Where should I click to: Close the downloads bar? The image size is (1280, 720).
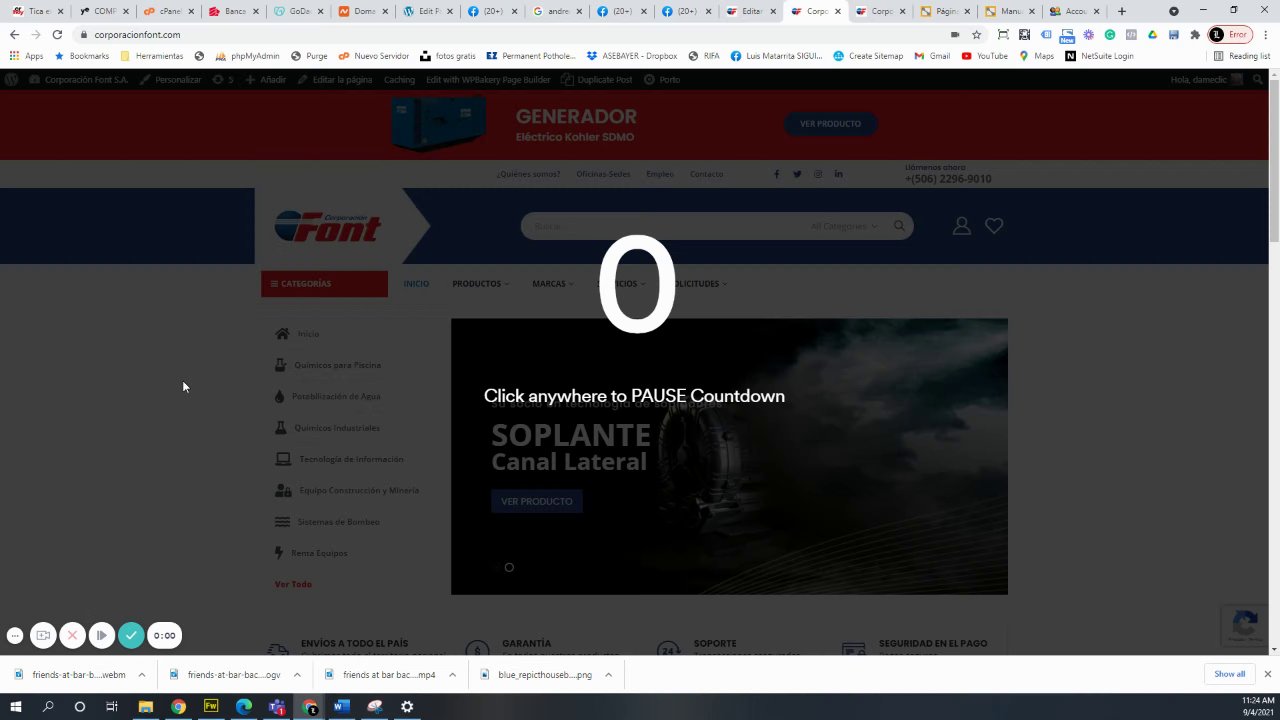point(1267,674)
